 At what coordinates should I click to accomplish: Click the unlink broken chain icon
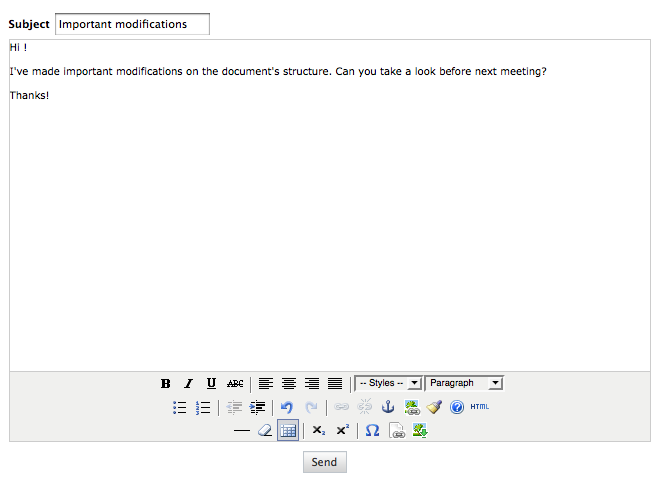[x=365, y=407]
